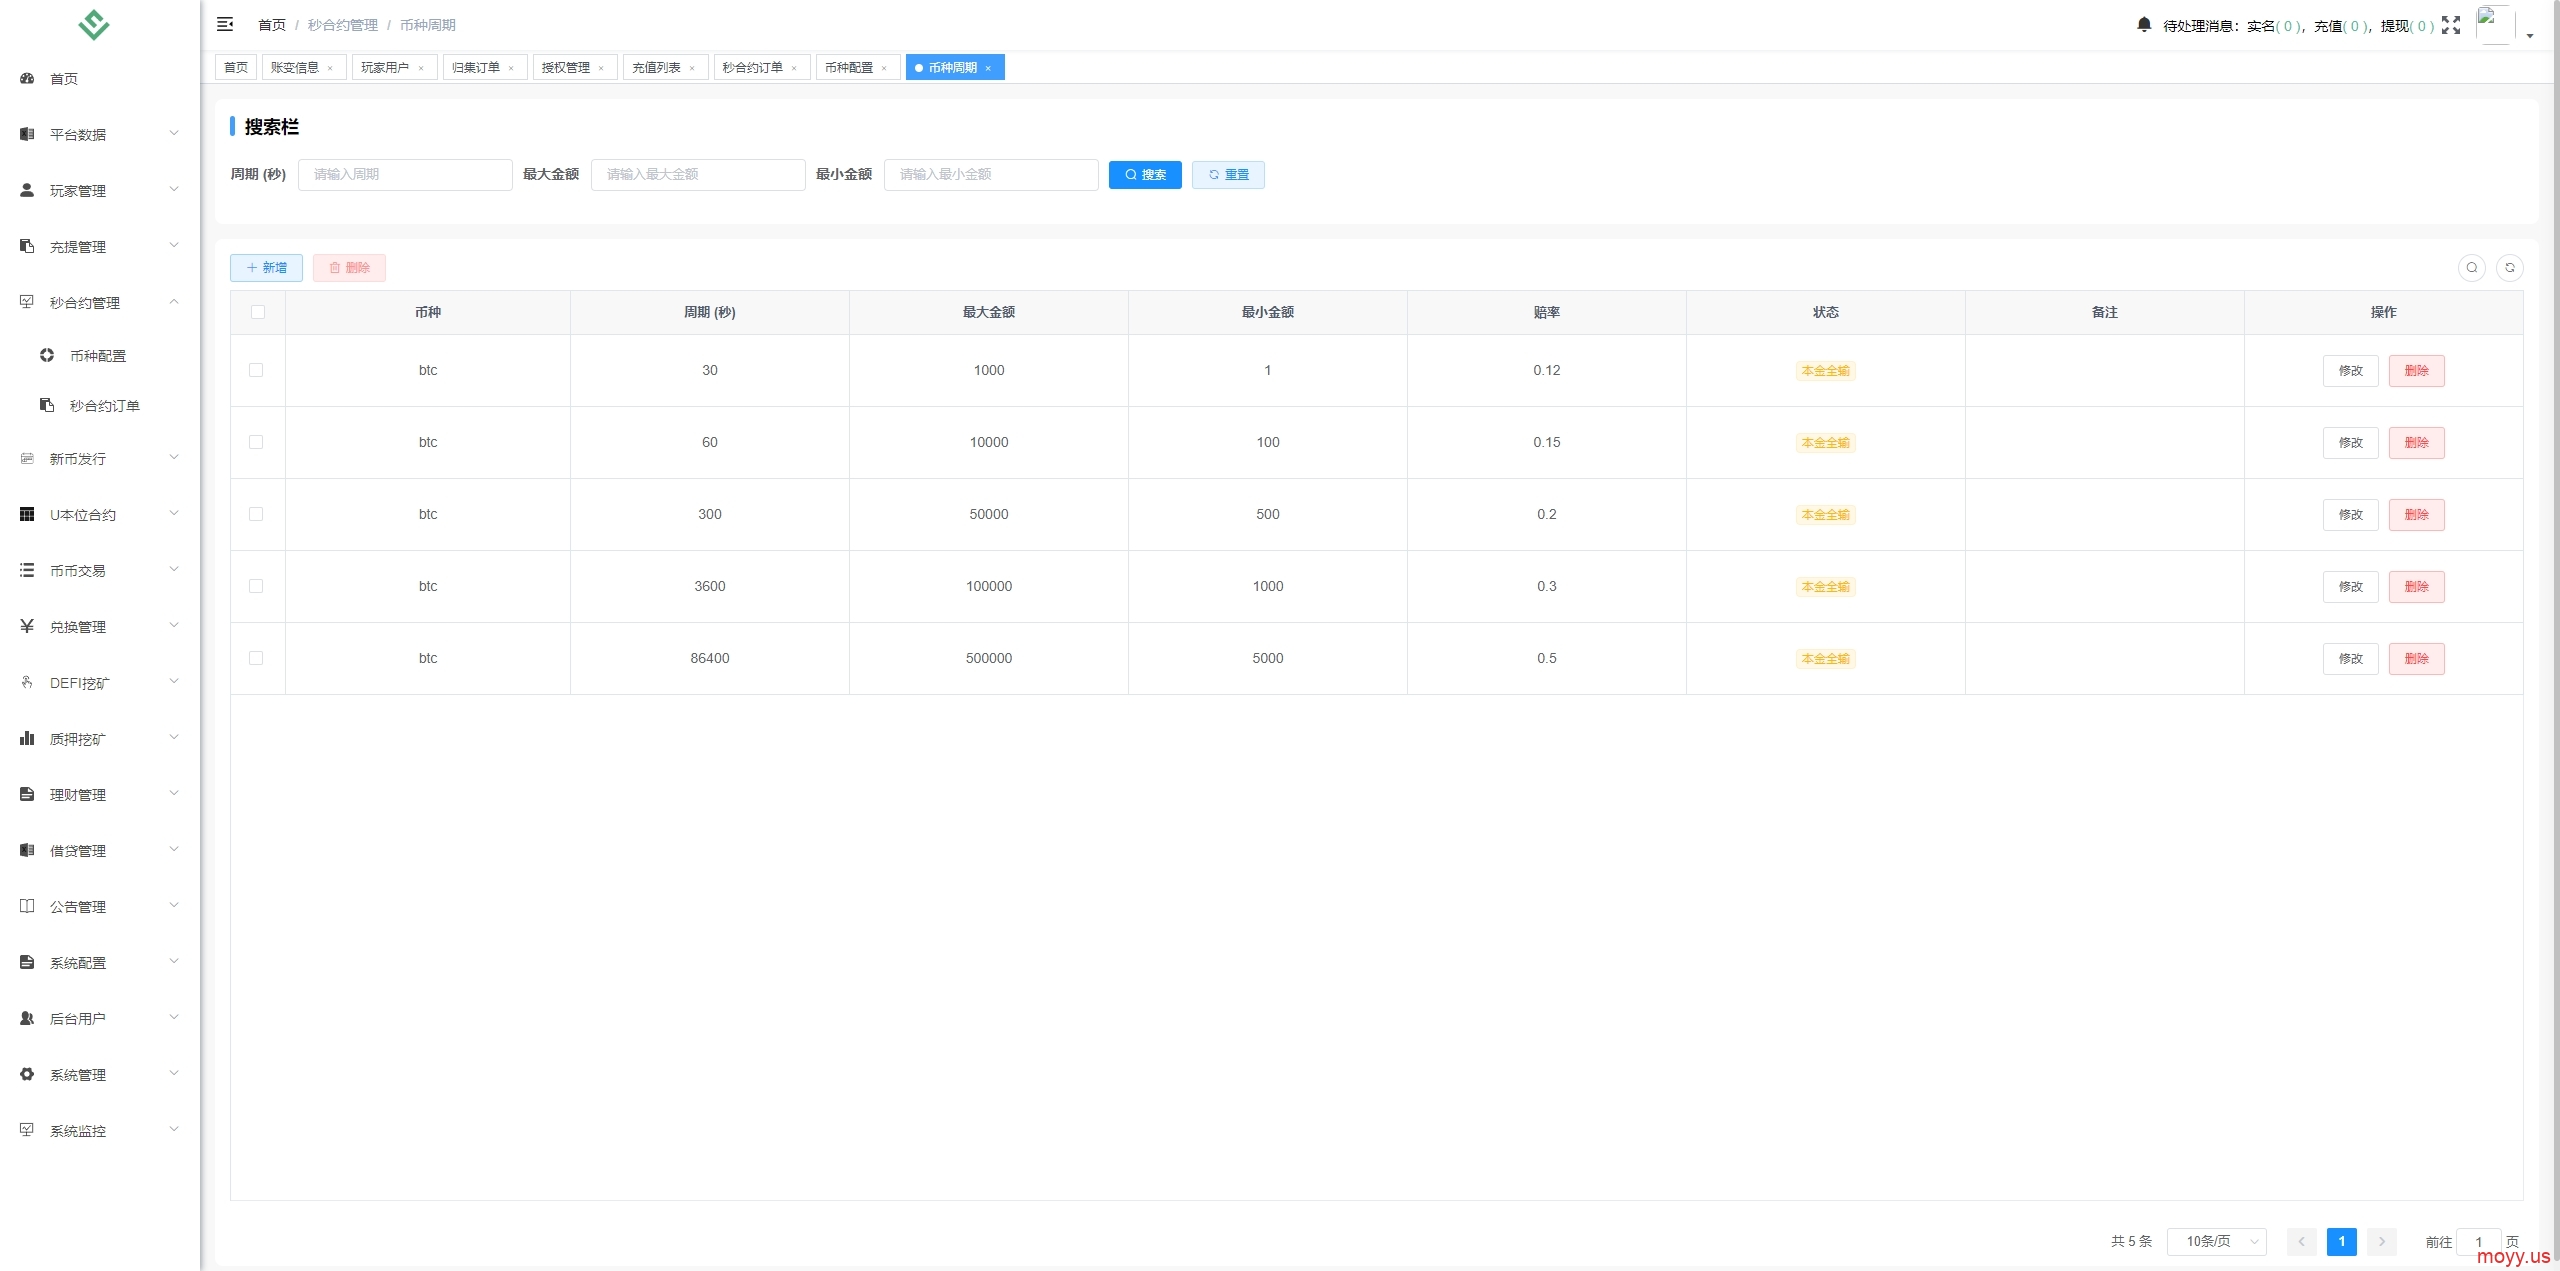Screen dimensions: 2560x1271
Task: Click 修改 for the period 30 row
Action: coord(2350,370)
